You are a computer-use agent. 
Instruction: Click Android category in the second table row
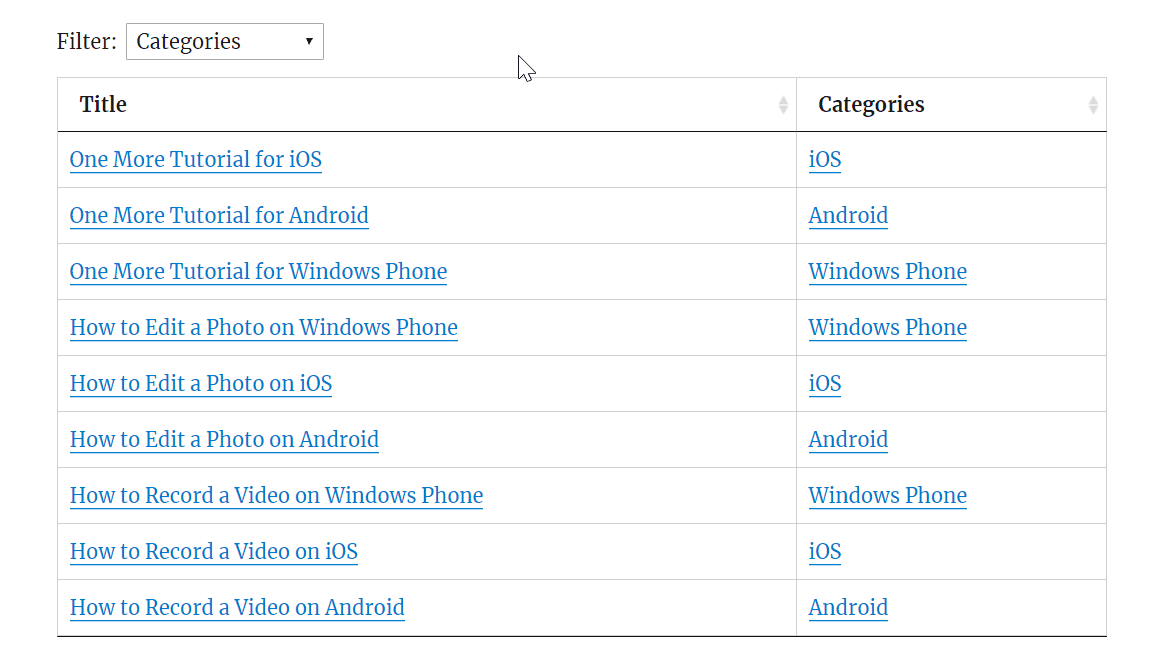[848, 216]
